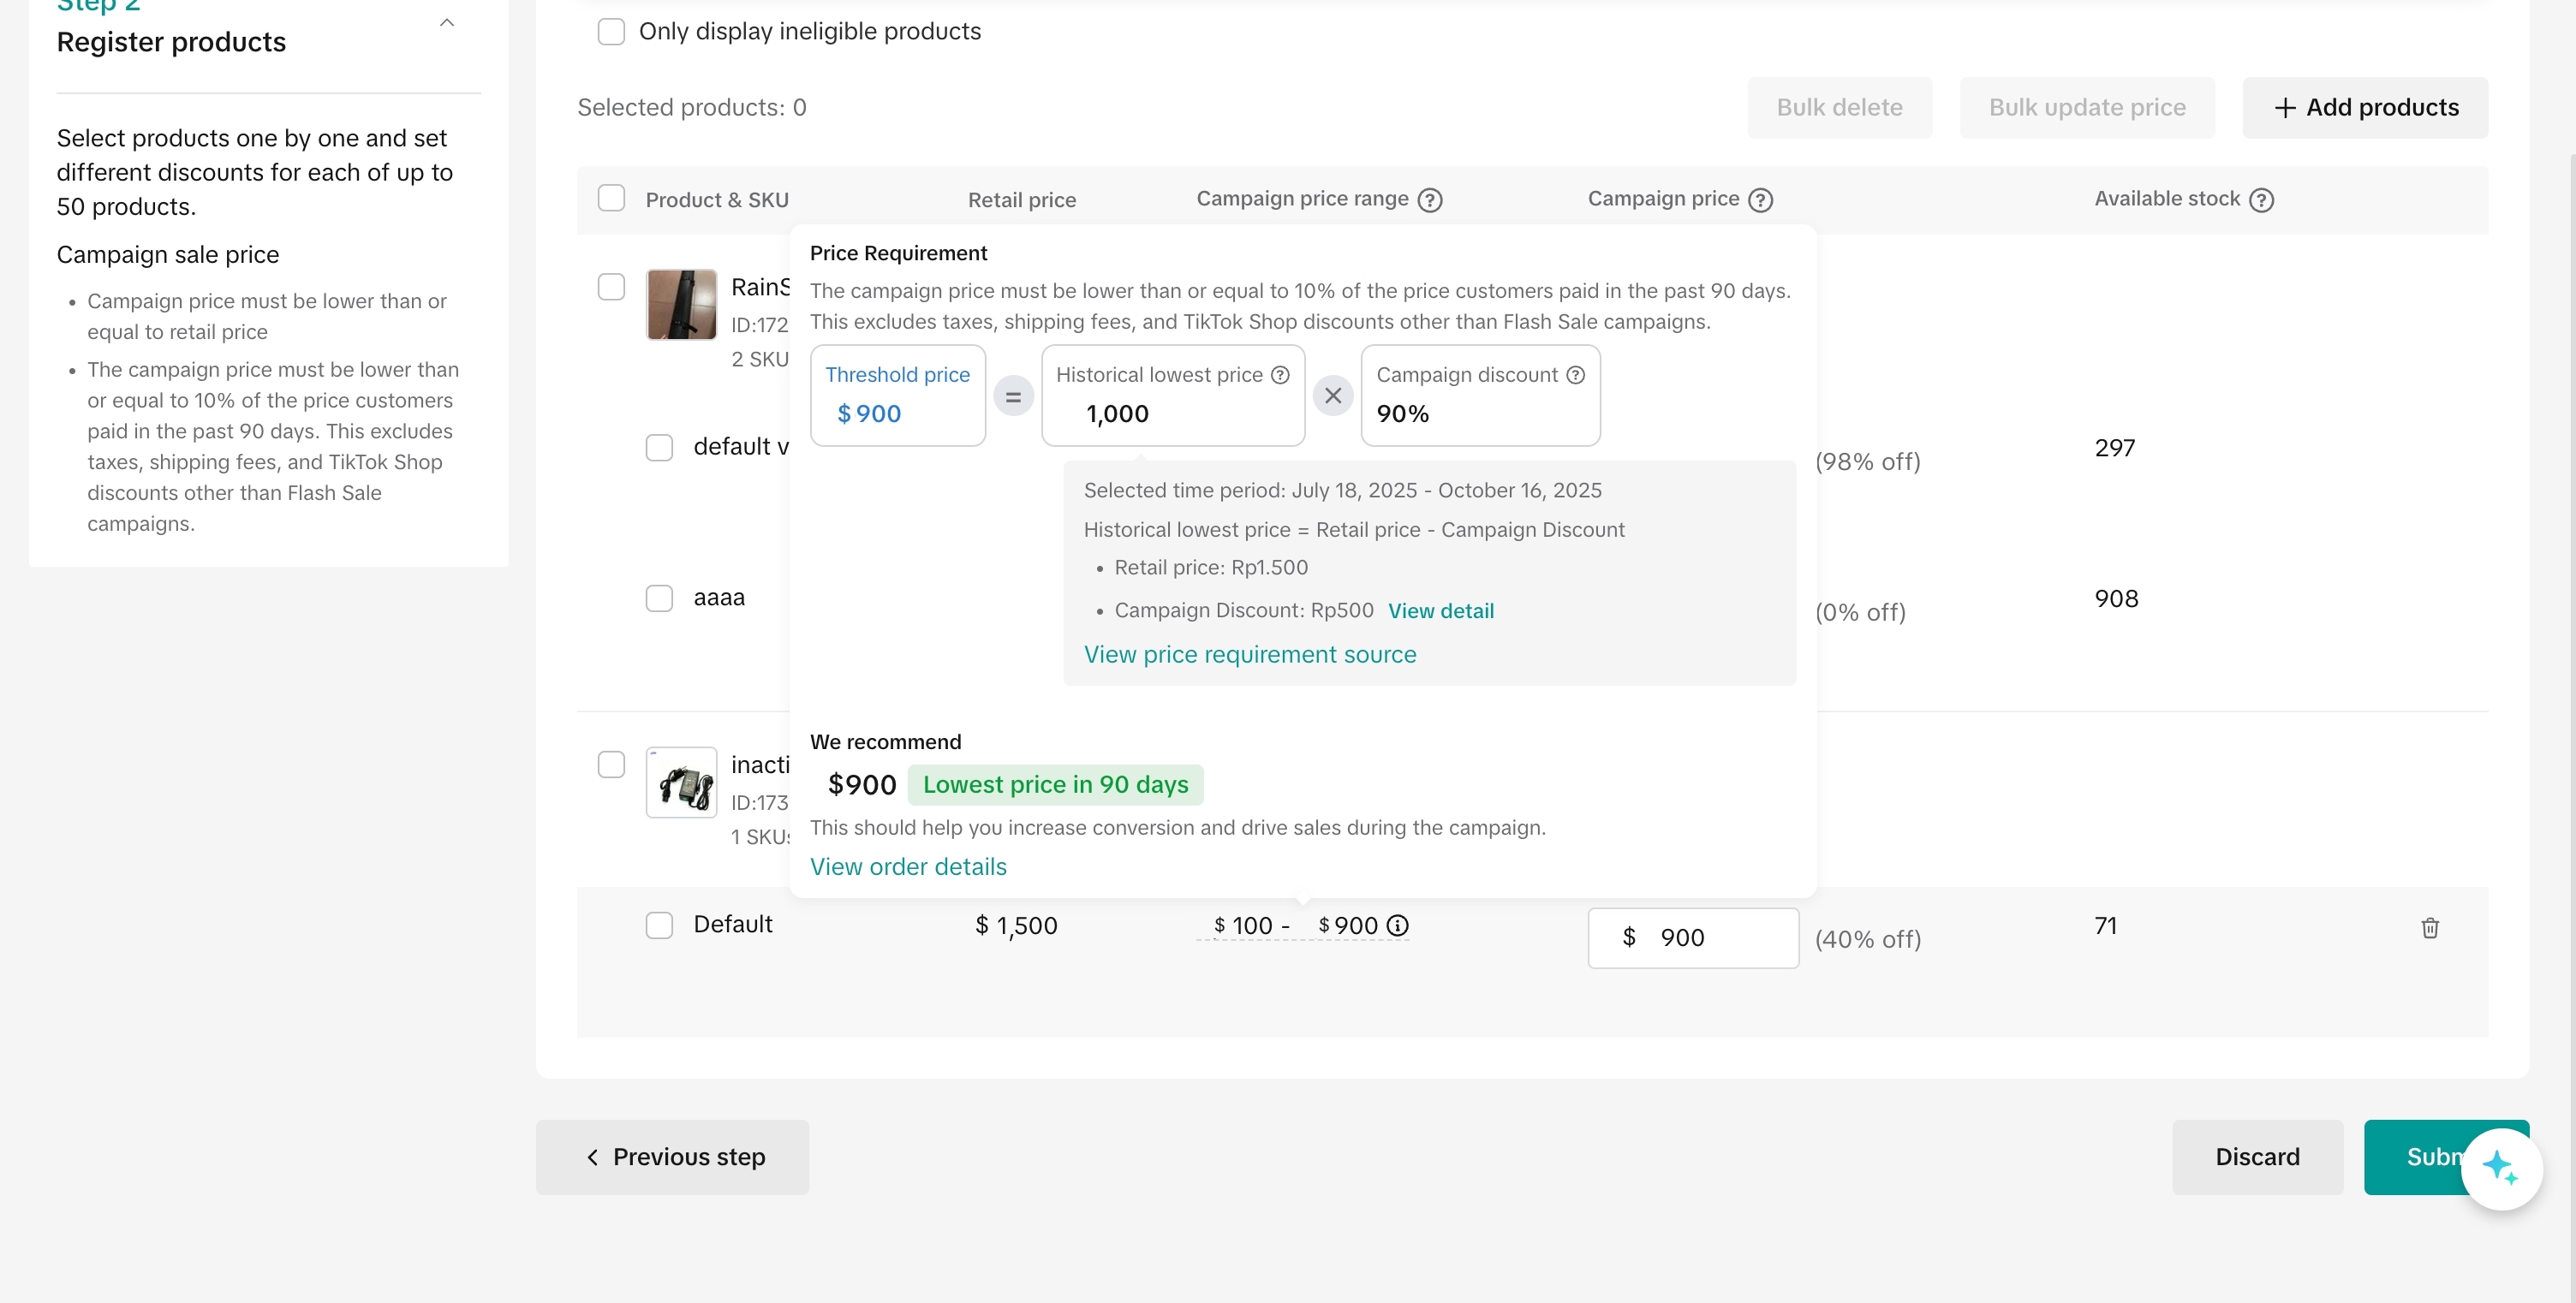
Task: Click Historical lowest price help icon
Action: pyautogui.click(x=1280, y=375)
